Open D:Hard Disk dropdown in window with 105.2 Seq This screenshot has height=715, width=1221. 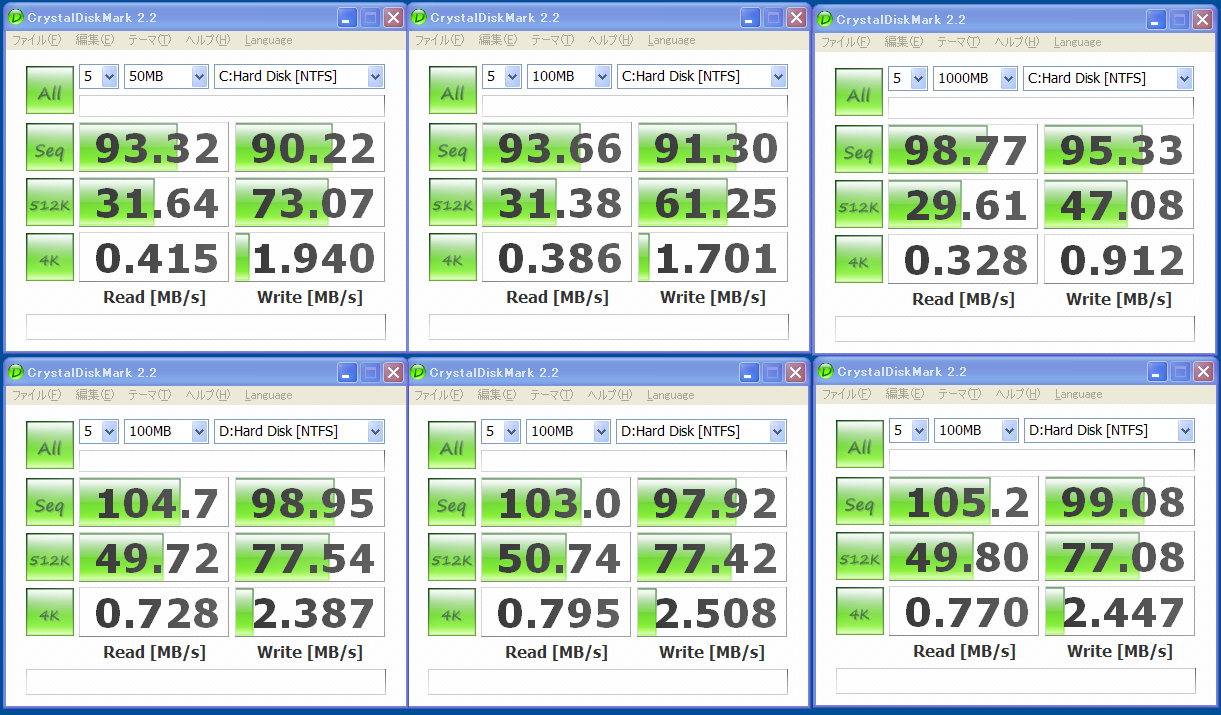click(1109, 430)
